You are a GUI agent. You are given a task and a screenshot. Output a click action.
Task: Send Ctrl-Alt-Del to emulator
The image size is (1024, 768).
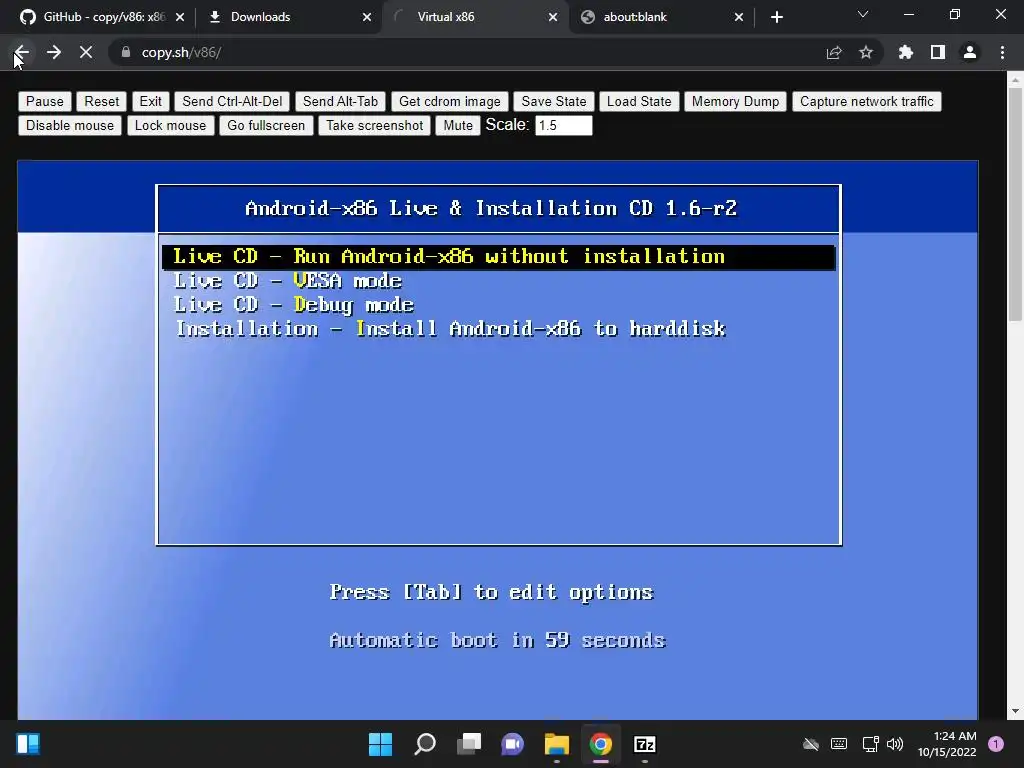(232, 101)
